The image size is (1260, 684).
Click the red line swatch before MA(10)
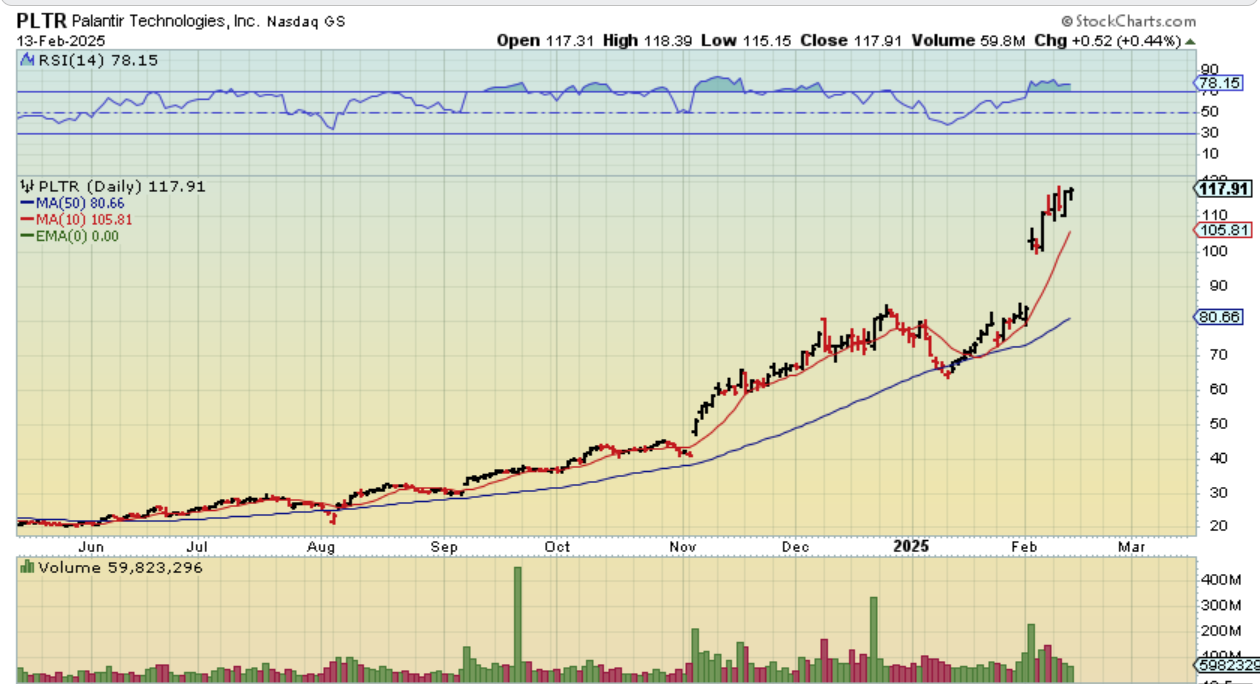[26, 219]
